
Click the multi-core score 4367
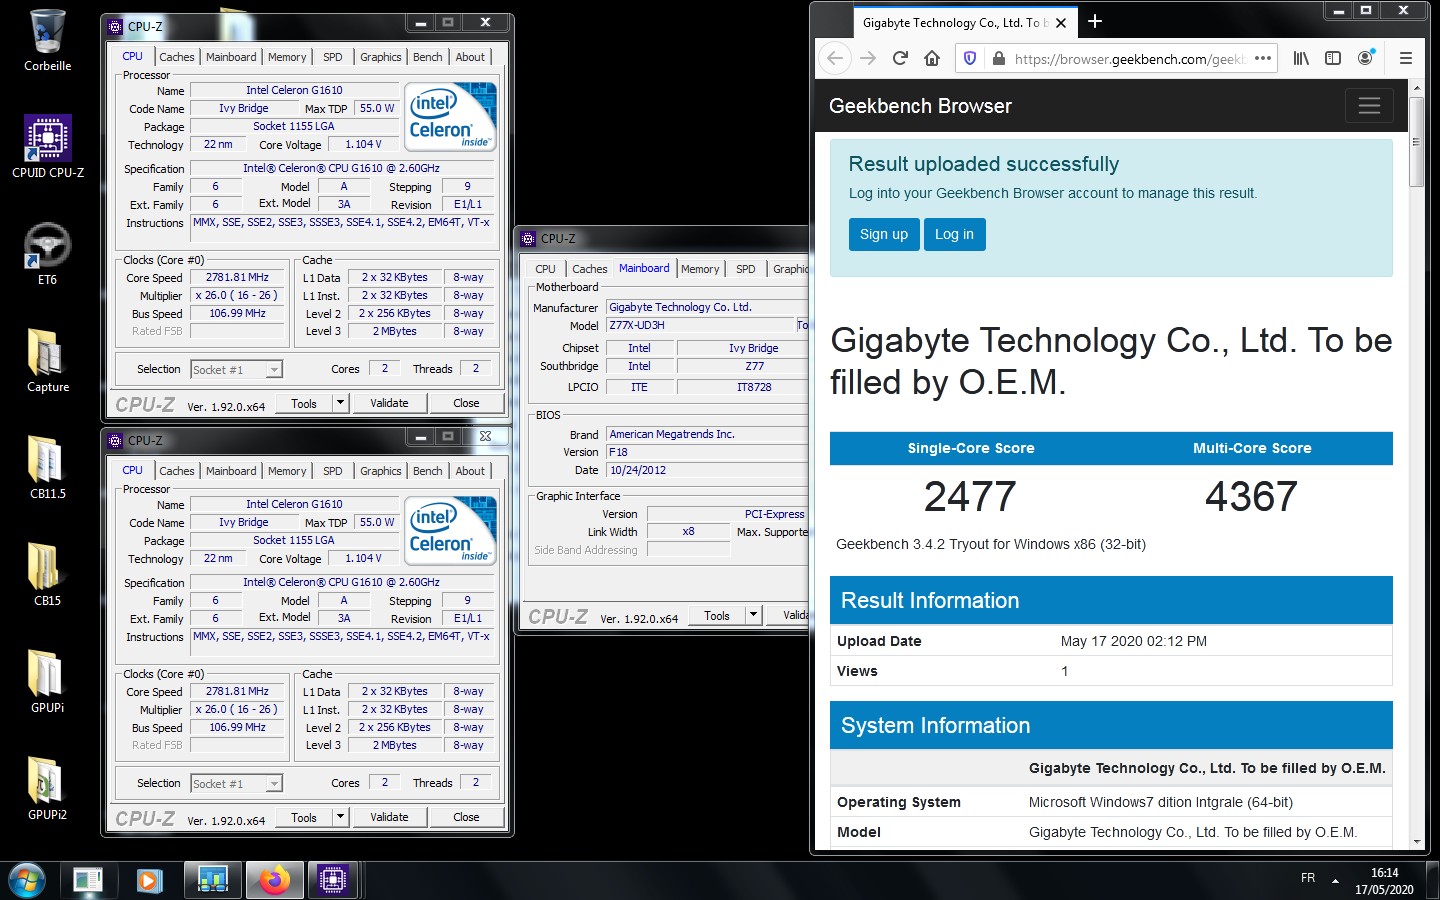(1251, 497)
